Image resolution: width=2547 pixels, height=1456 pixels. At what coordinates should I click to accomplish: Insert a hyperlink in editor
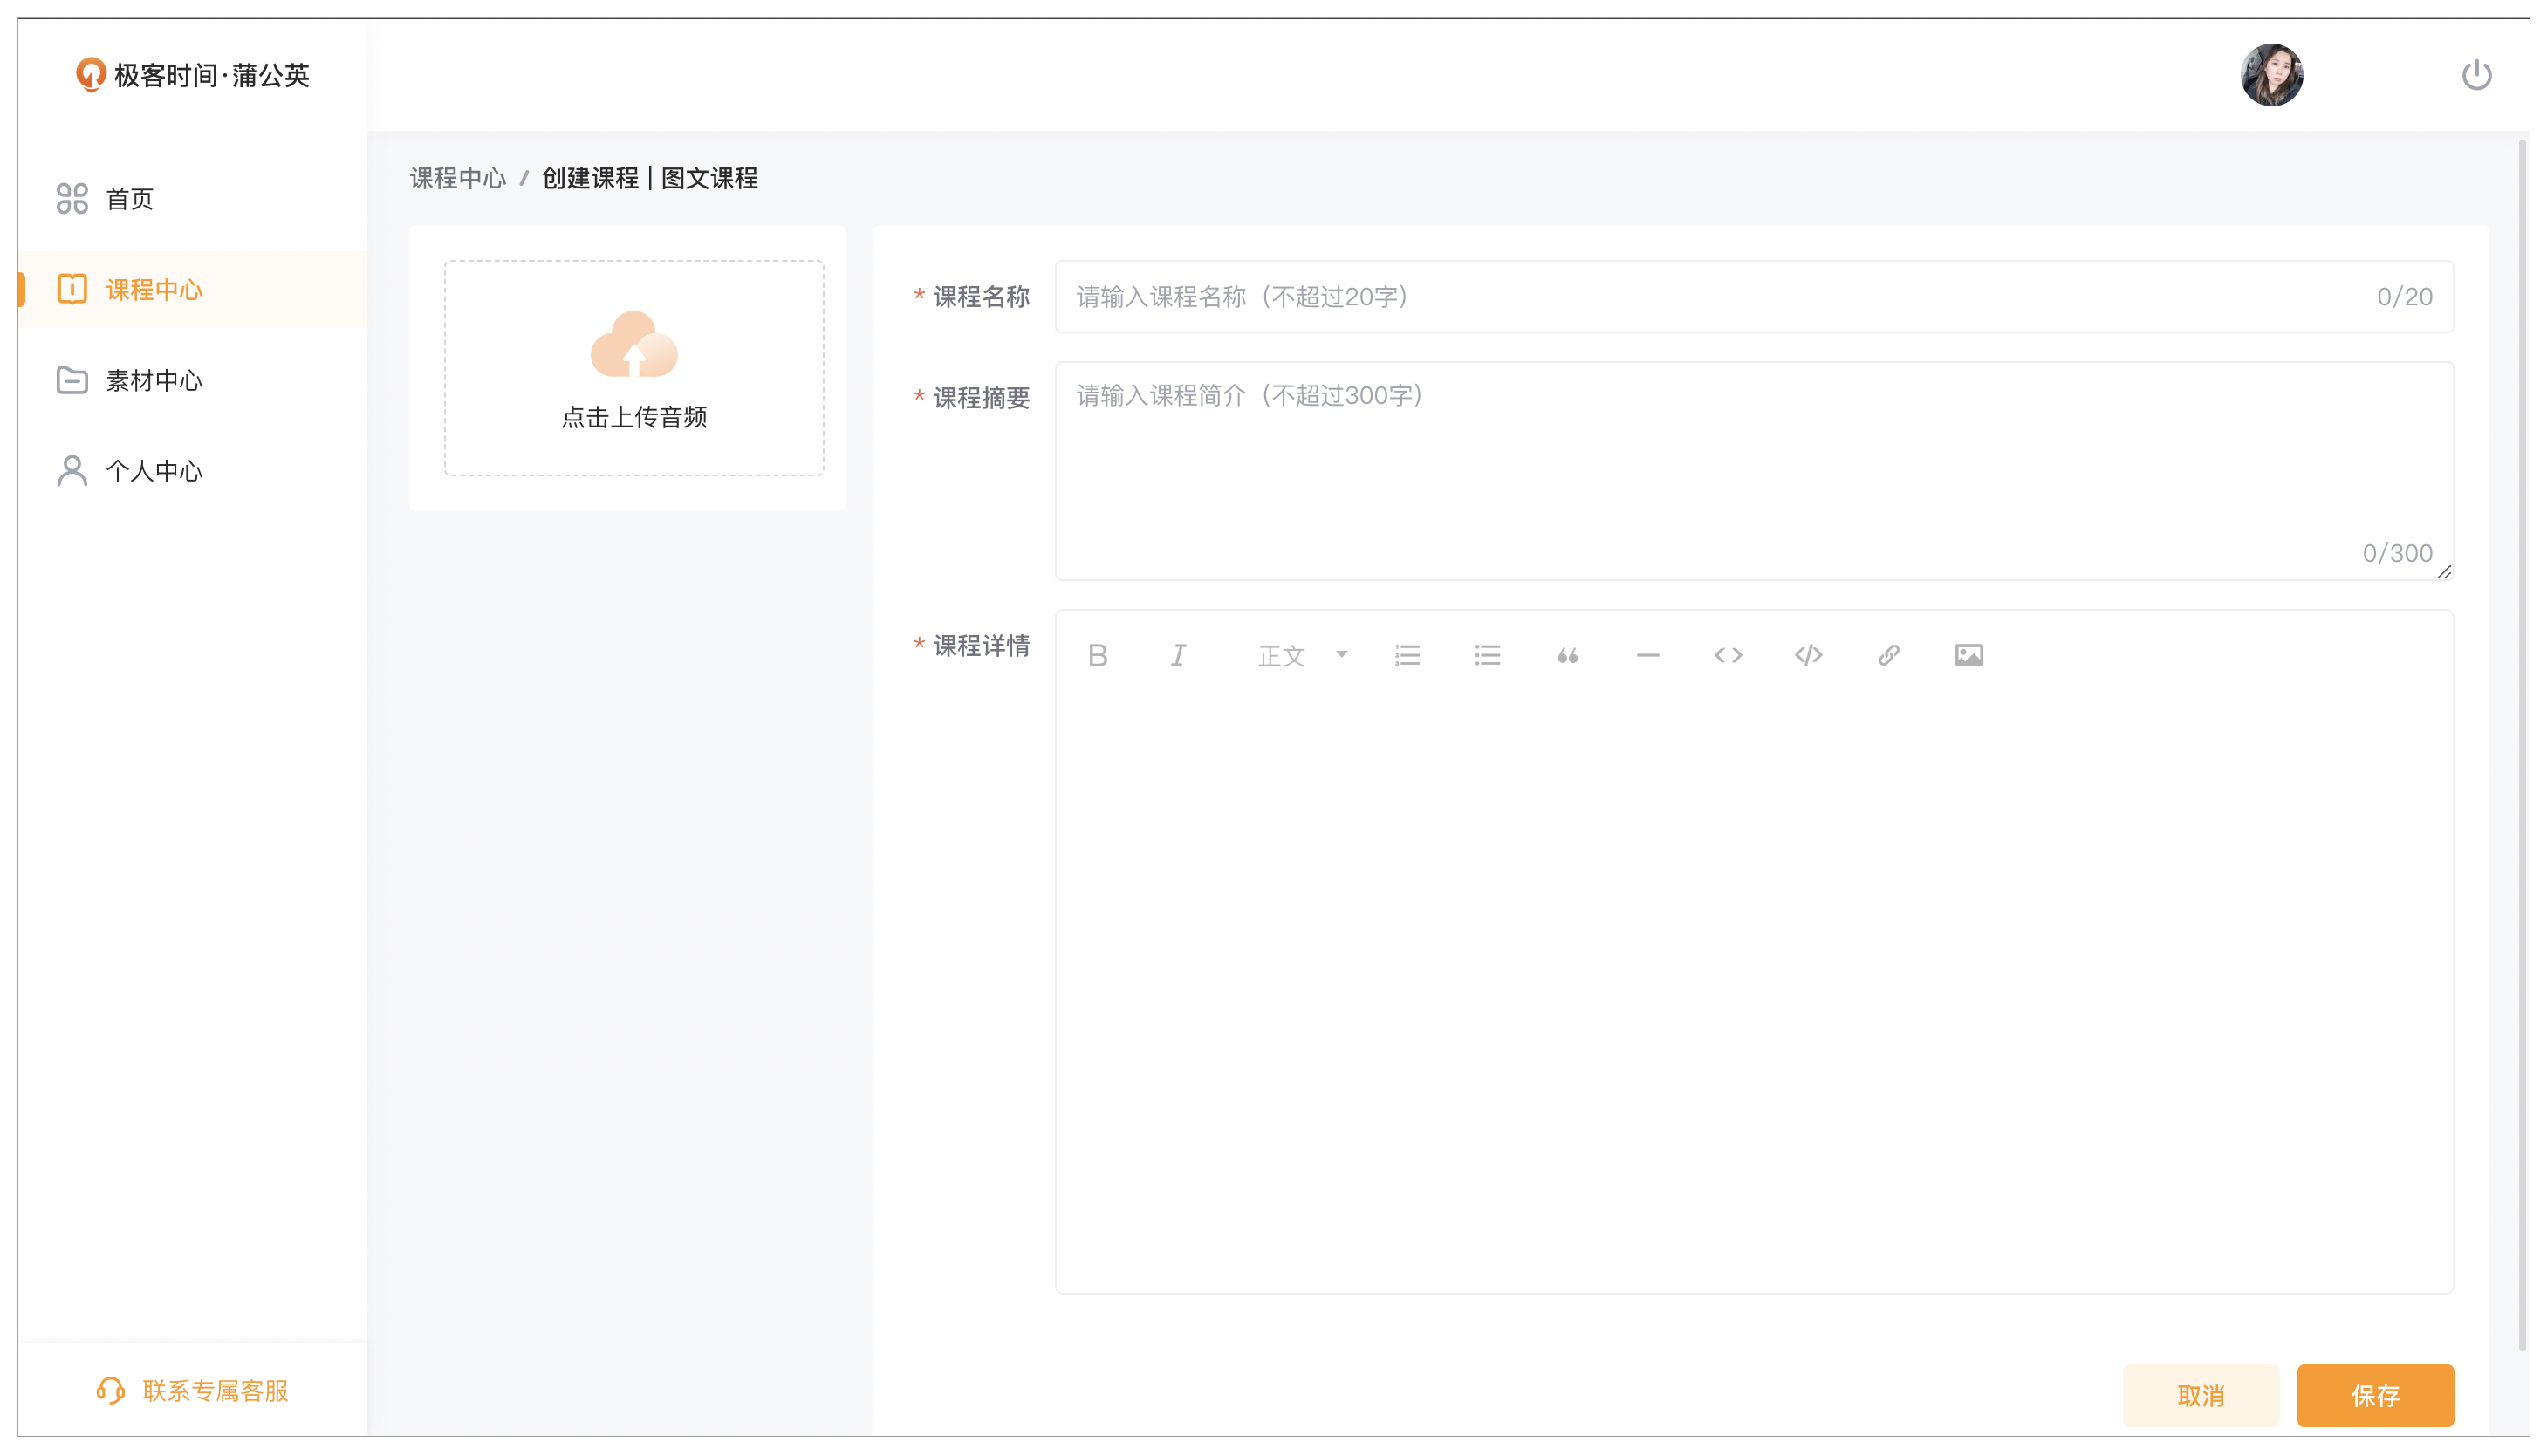(1888, 655)
